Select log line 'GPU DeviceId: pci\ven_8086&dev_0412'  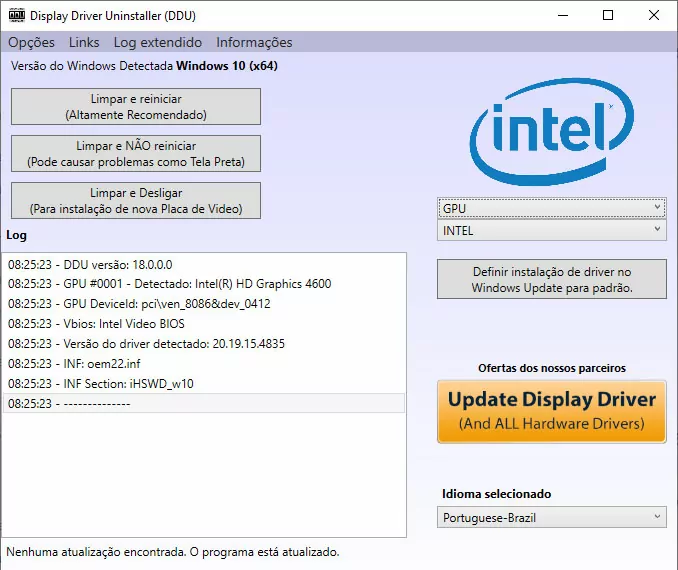pyautogui.click(x=204, y=304)
